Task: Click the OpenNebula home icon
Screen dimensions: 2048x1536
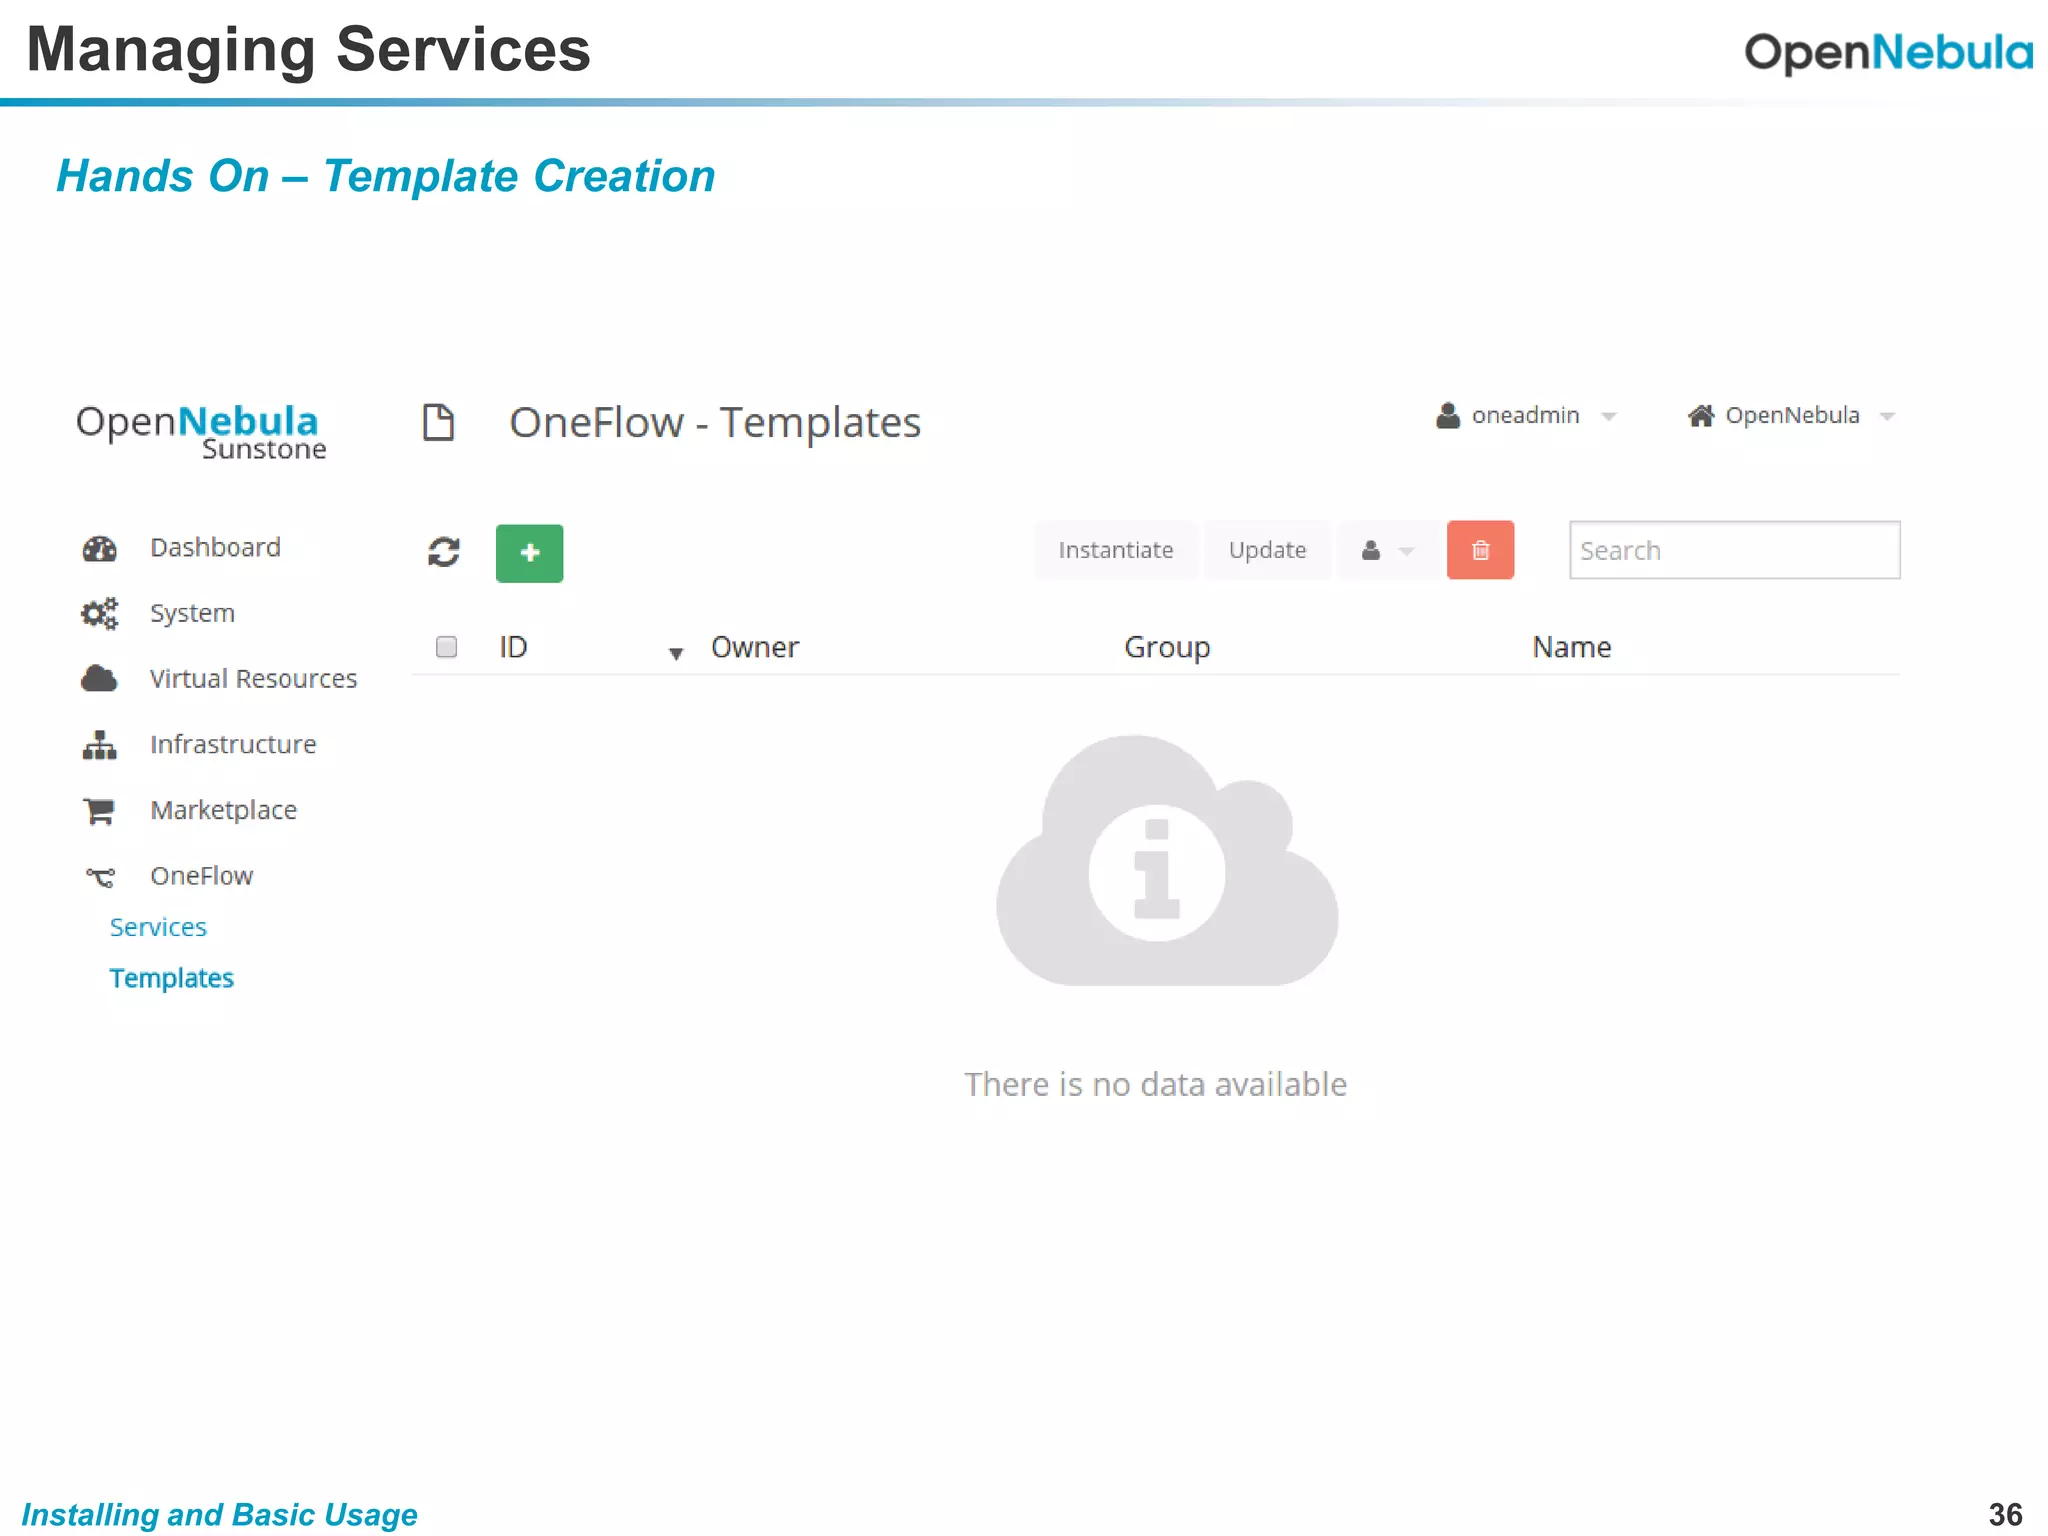Action: click(x=1701, y=415)
